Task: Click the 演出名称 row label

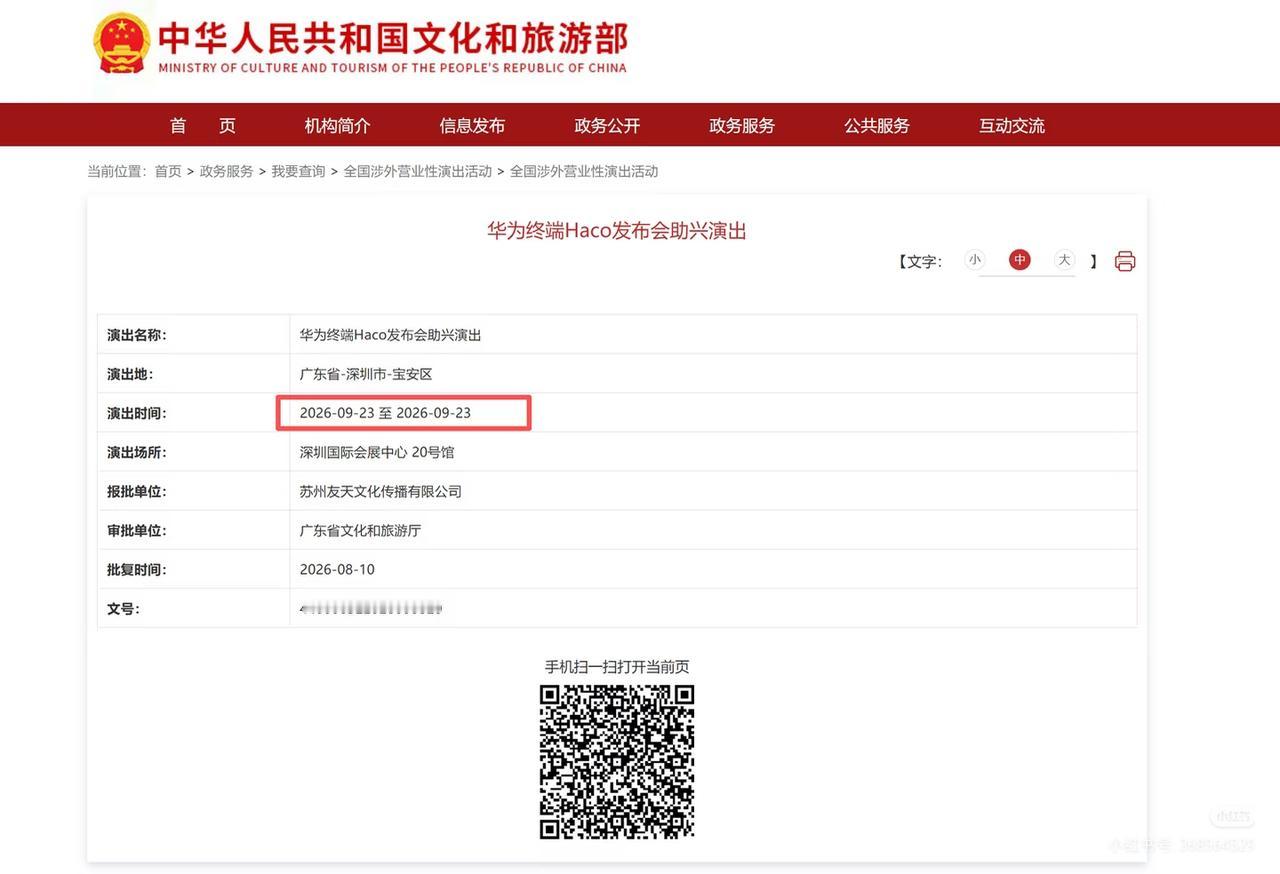Action: [x=137, y=335]
